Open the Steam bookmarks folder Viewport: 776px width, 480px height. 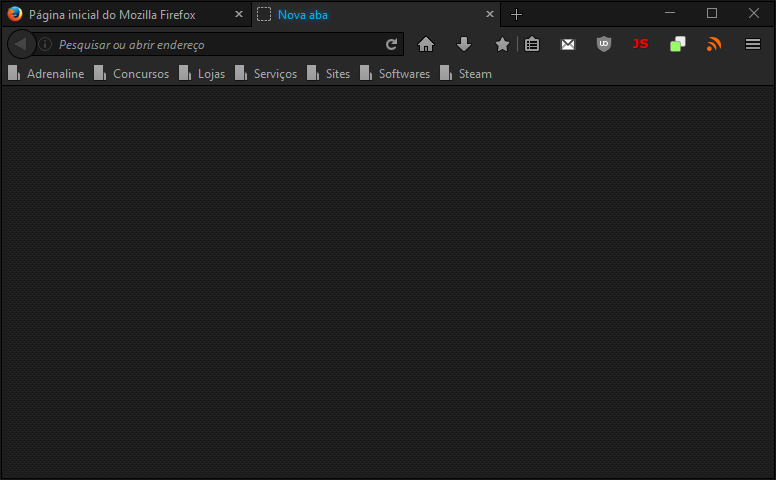[466, 74]
